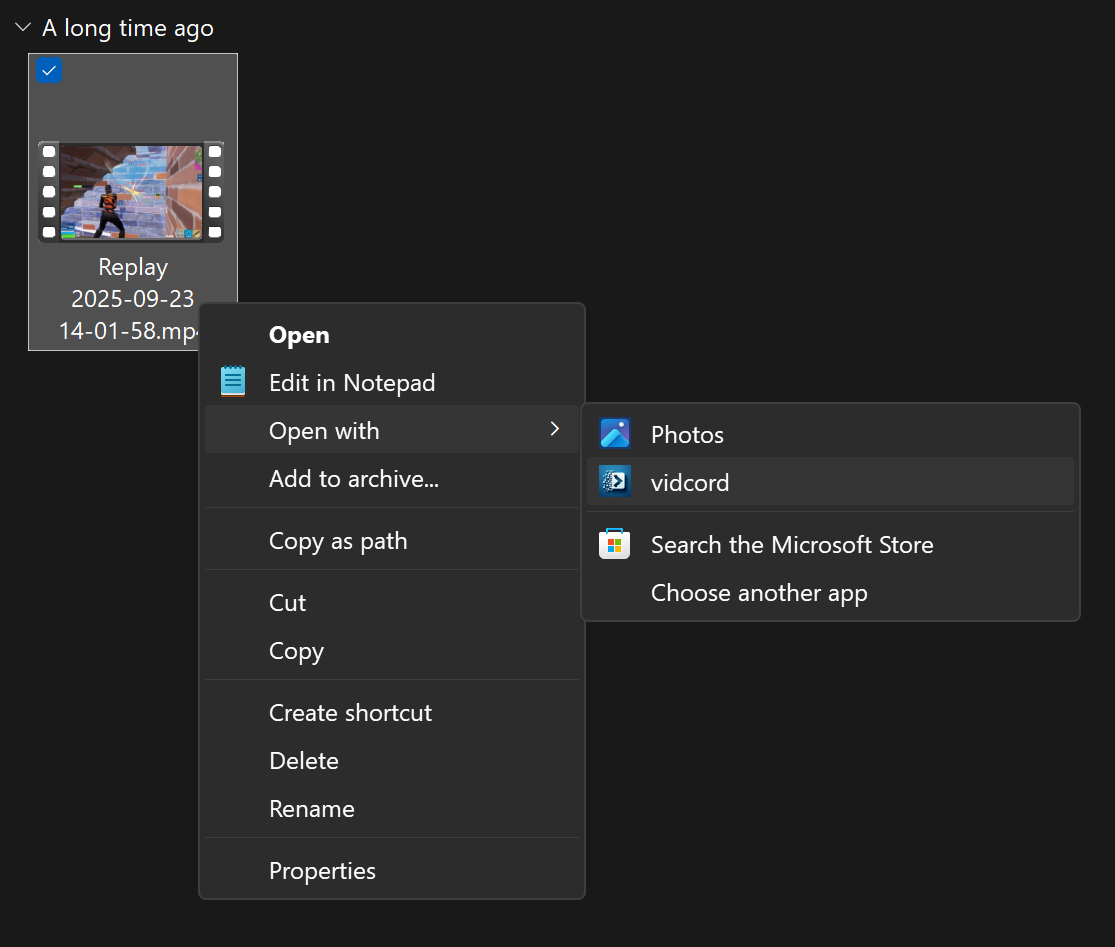The height and width of the screenshot is (947, 1115).
Task: Select Choose another app
Action: [x=831, y=592]
